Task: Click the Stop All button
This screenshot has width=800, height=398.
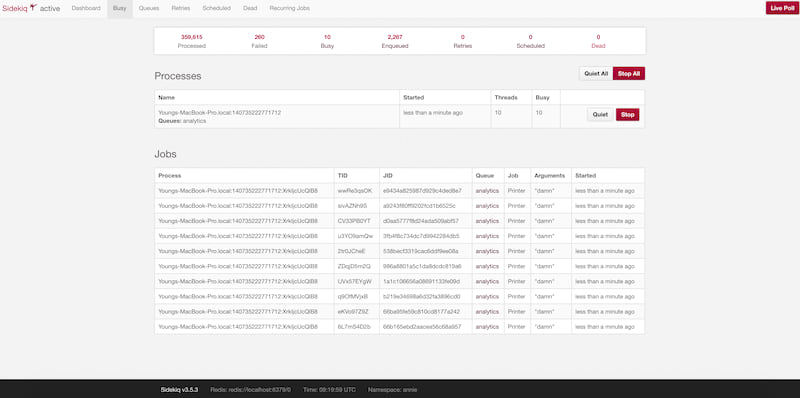Action: (x=629, y=73)
